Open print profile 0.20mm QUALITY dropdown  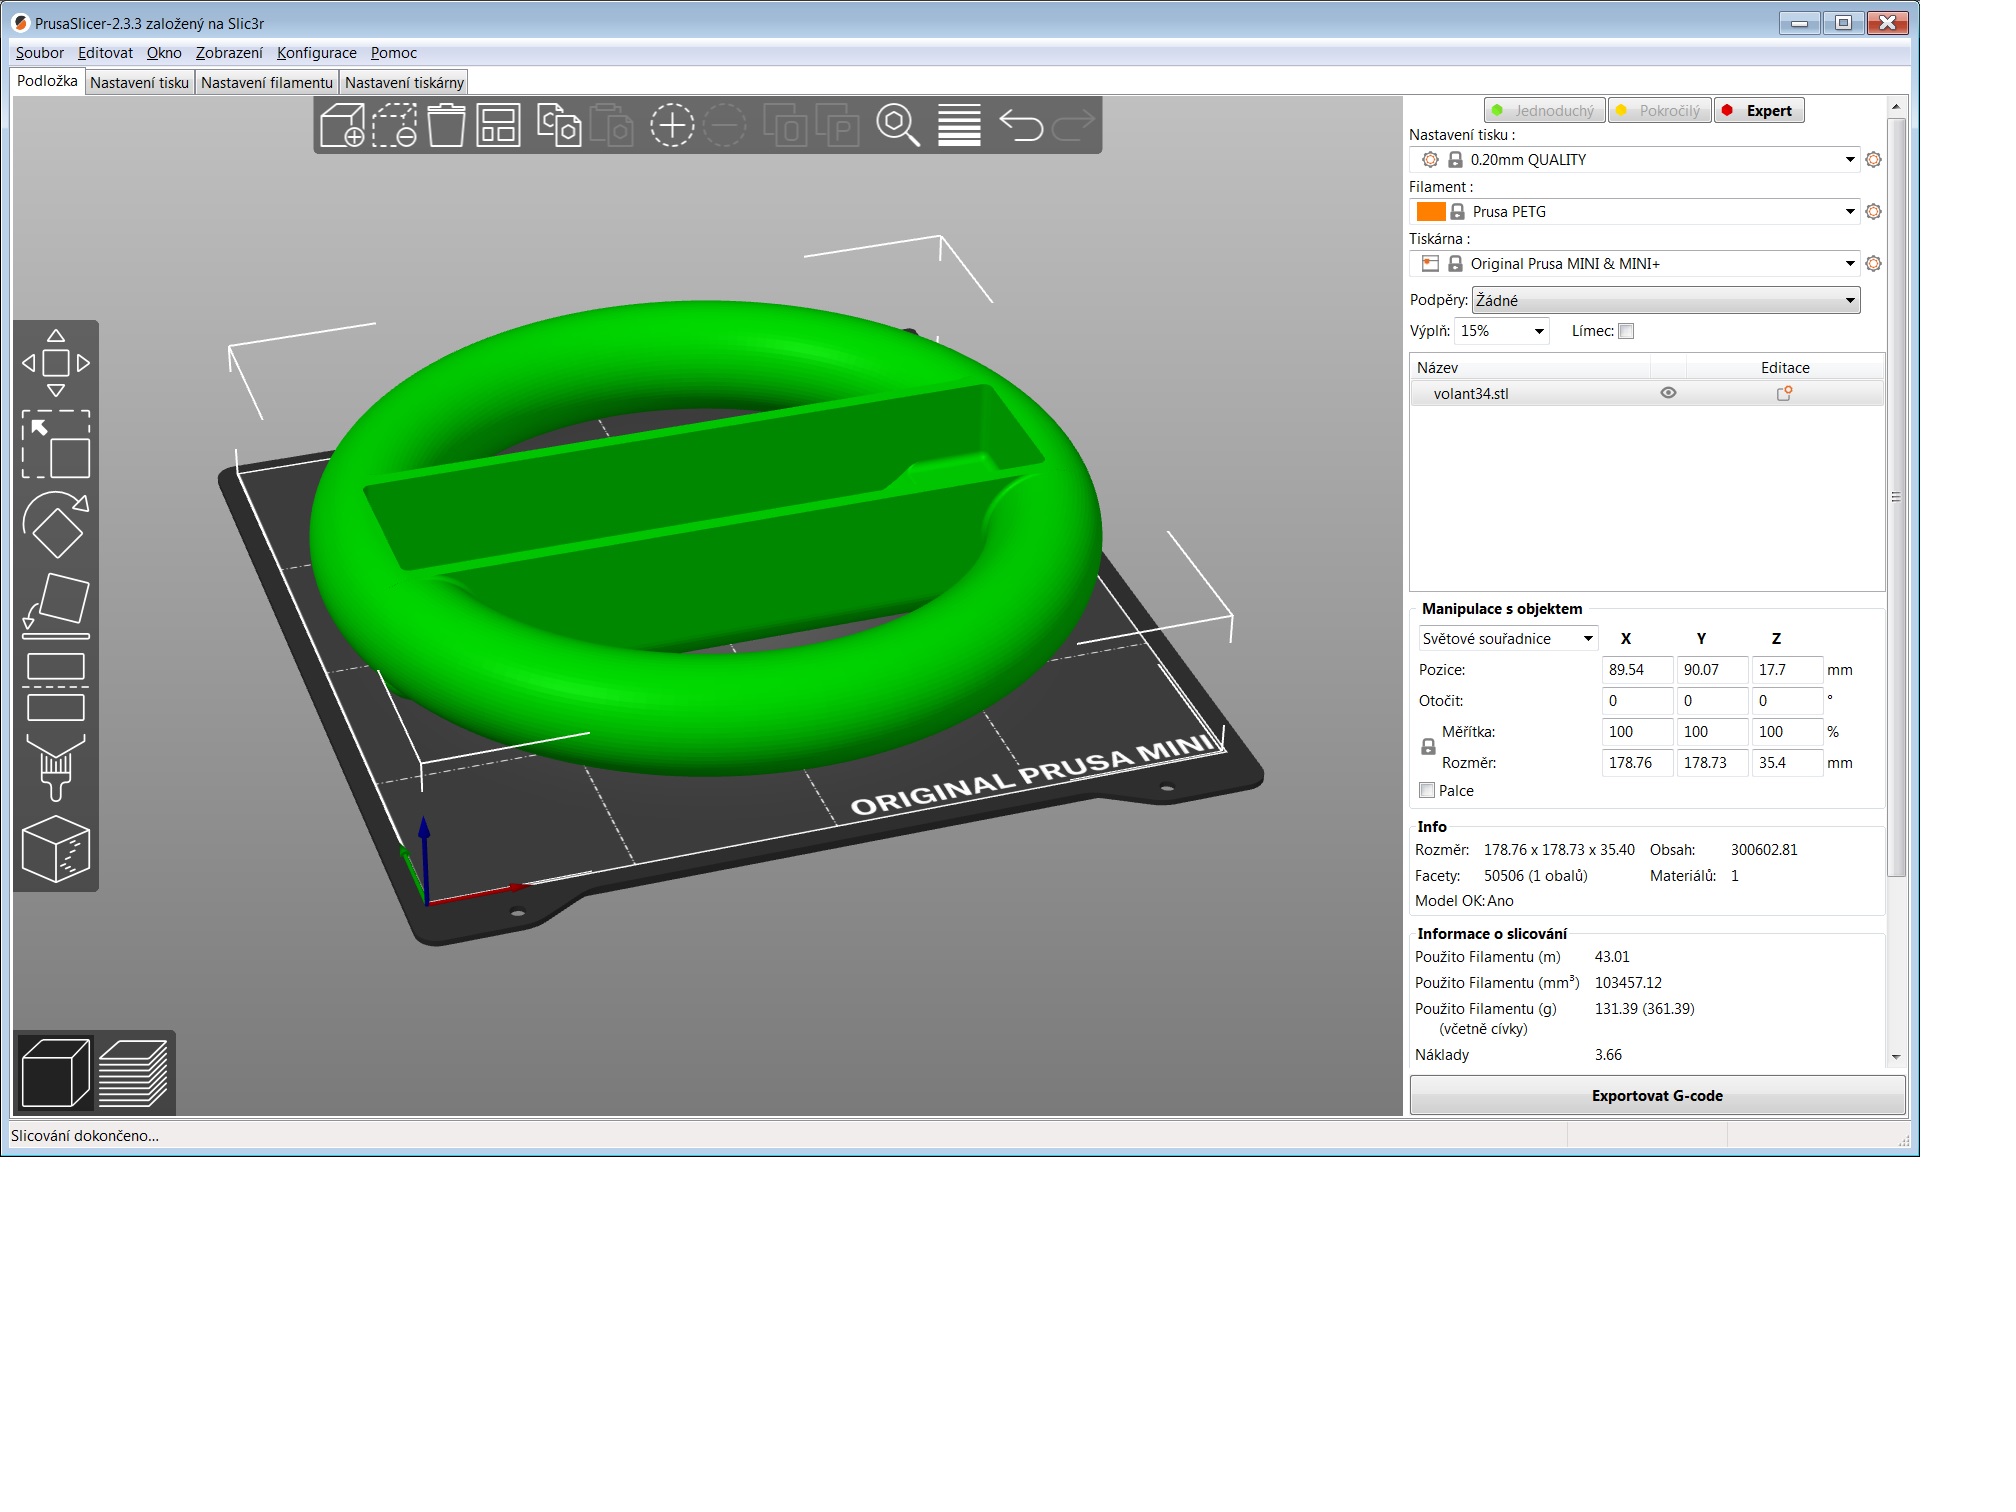[1635, 160]
